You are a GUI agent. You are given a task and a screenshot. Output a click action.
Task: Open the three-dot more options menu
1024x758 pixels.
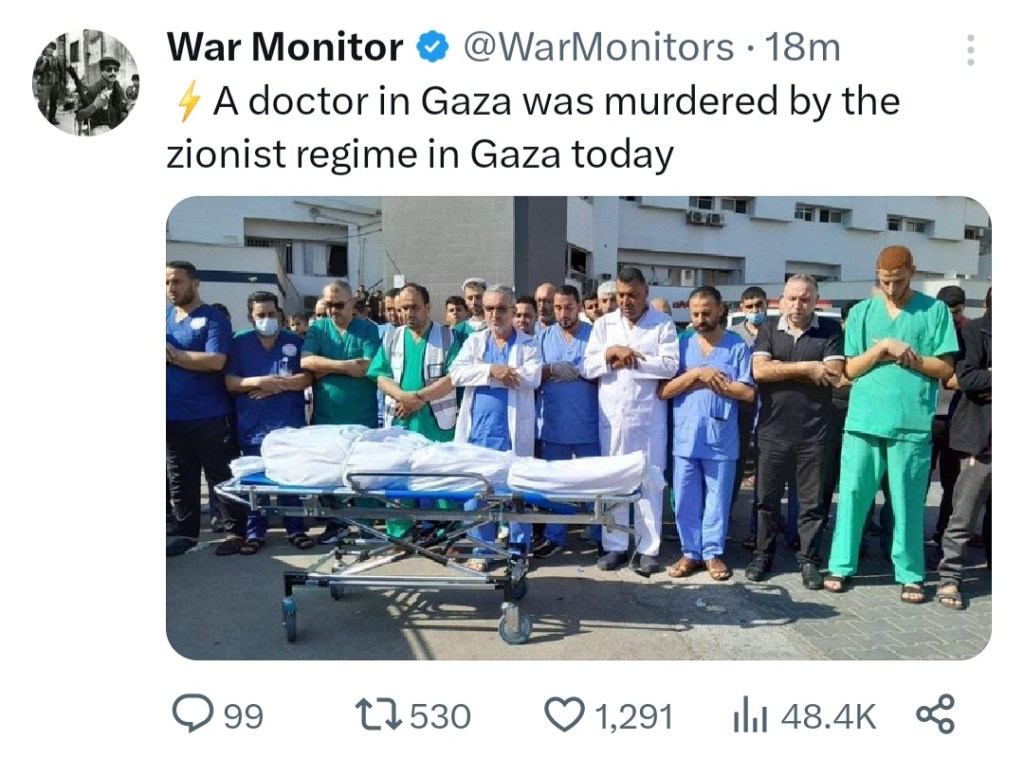coord(970,50)
